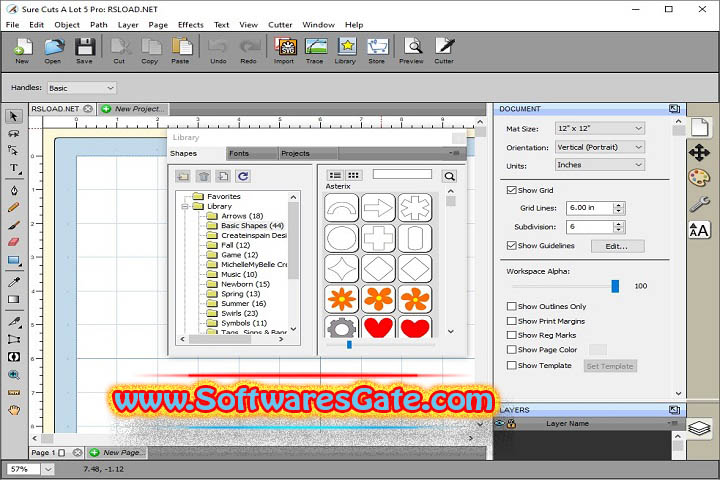Select the Eraser tool
The height and width of the screenshot is (480, 720).
(14, 242)
